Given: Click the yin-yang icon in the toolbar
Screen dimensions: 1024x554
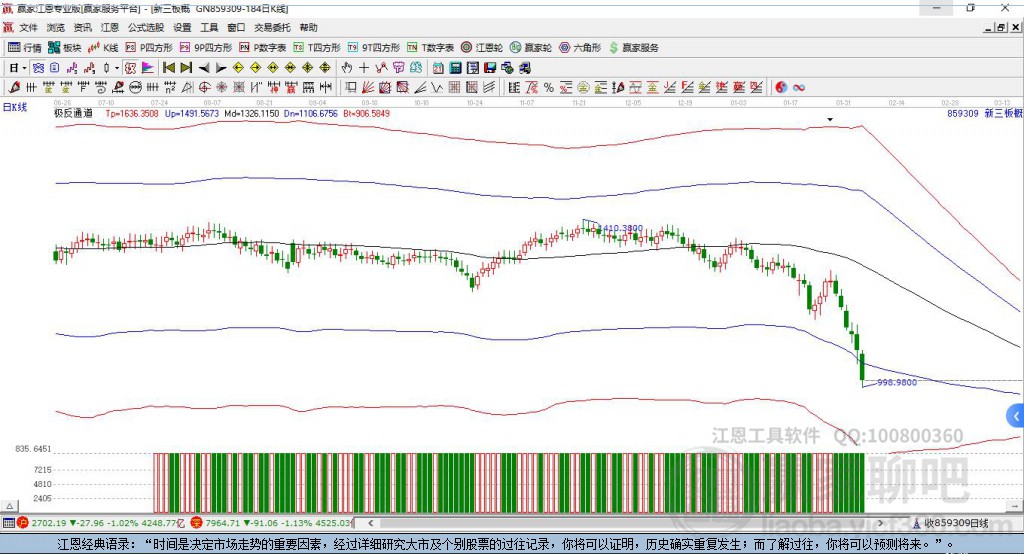Looking at the screenshot, I should 782,88.
